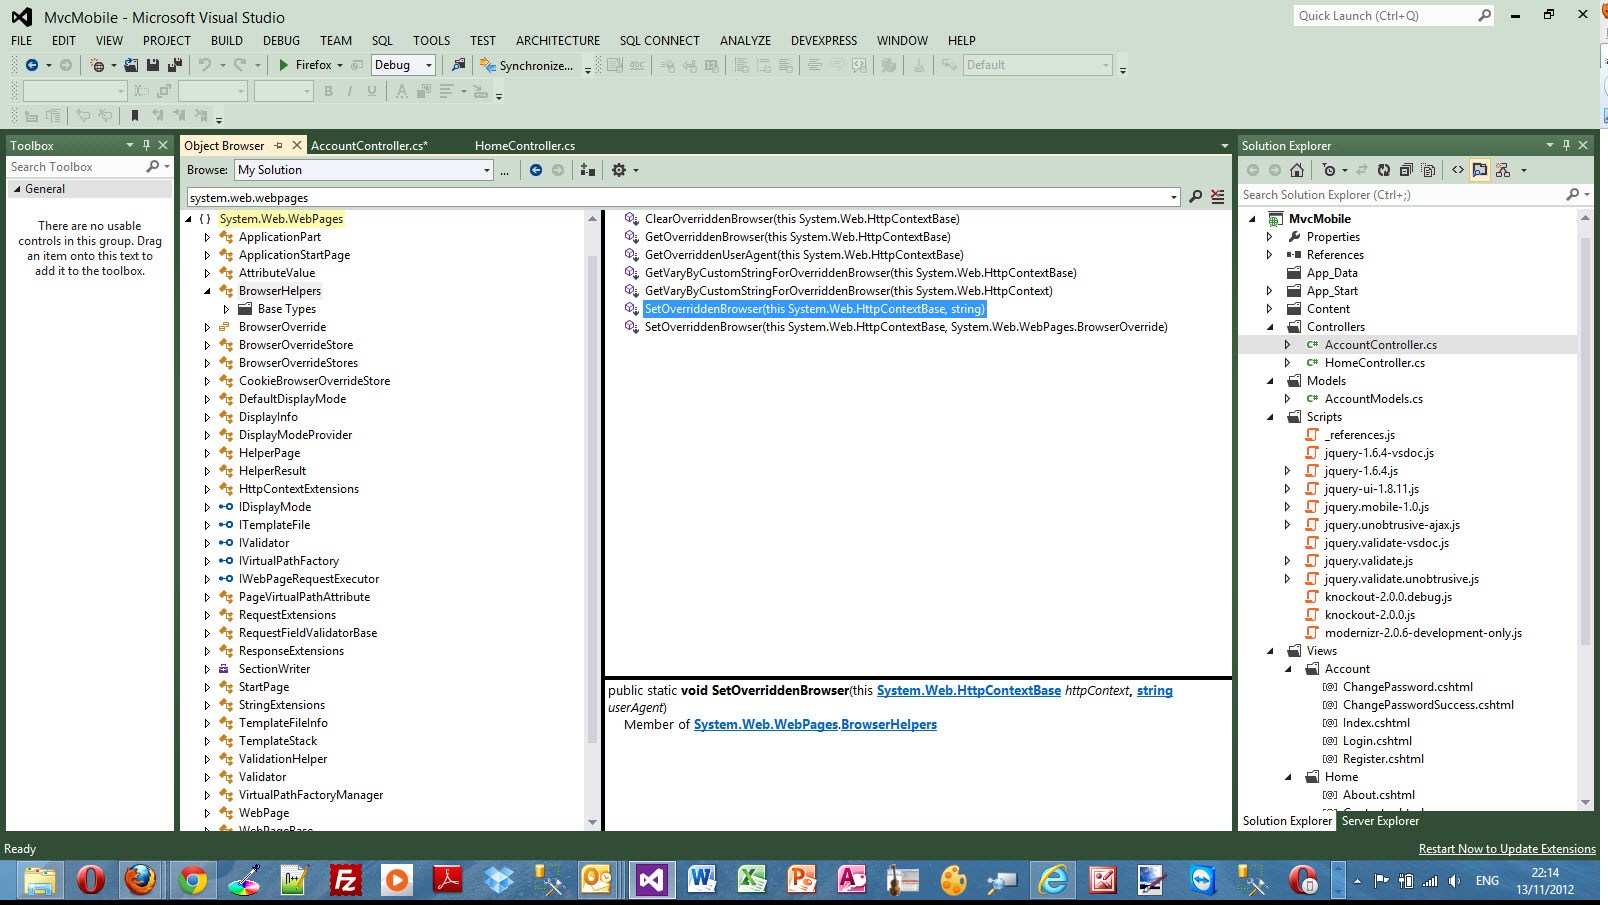Click the Synchronize toolbar button
This screenshot has width=1608, height=905.
(527, 65)
